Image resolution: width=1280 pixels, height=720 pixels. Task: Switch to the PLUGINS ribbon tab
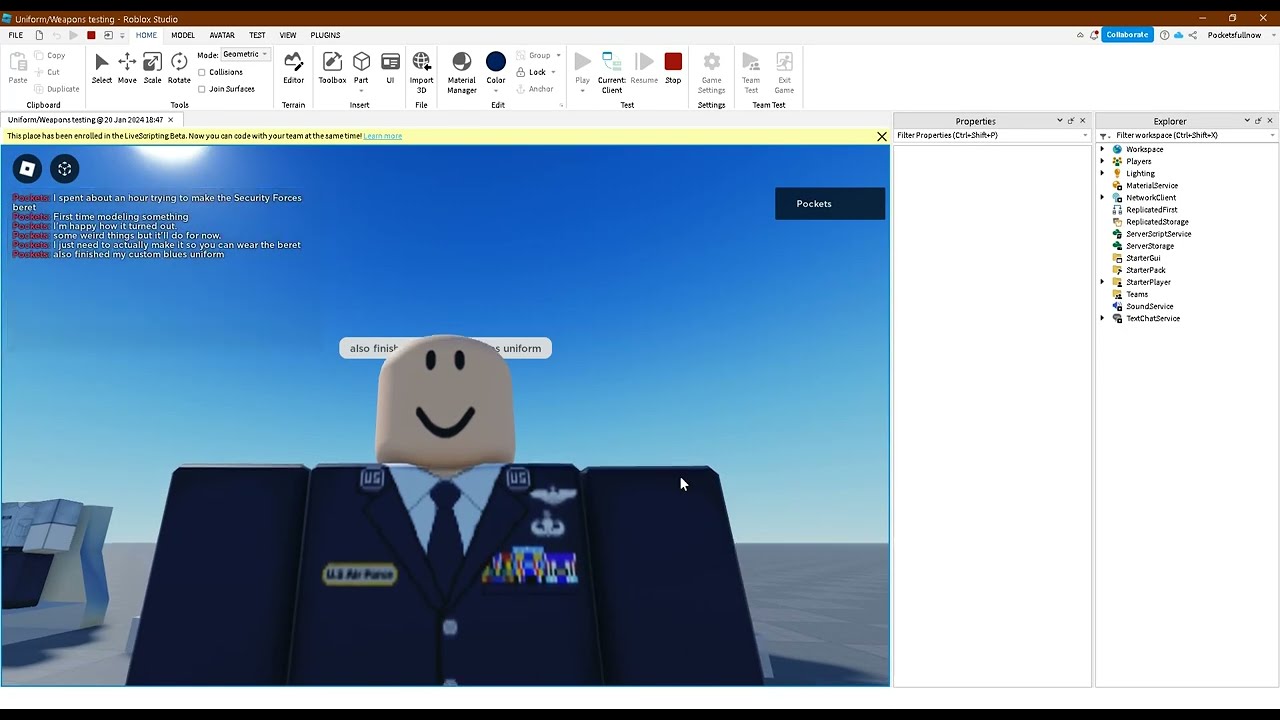pyautogui.click(x=325, y=35)
